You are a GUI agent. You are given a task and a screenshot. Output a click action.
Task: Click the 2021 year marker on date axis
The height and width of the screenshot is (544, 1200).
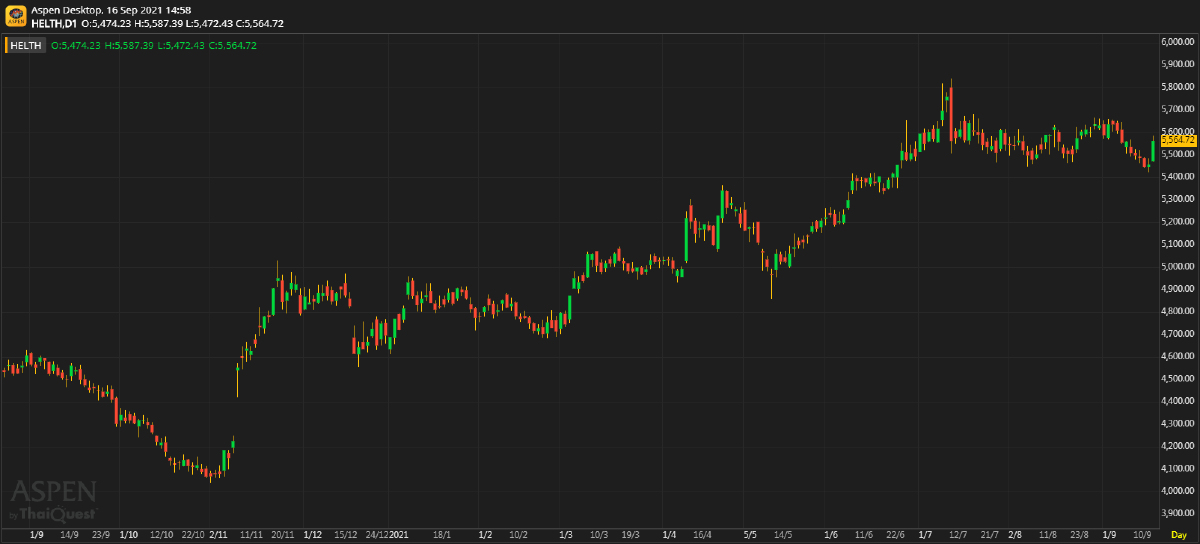pos(400,535)
